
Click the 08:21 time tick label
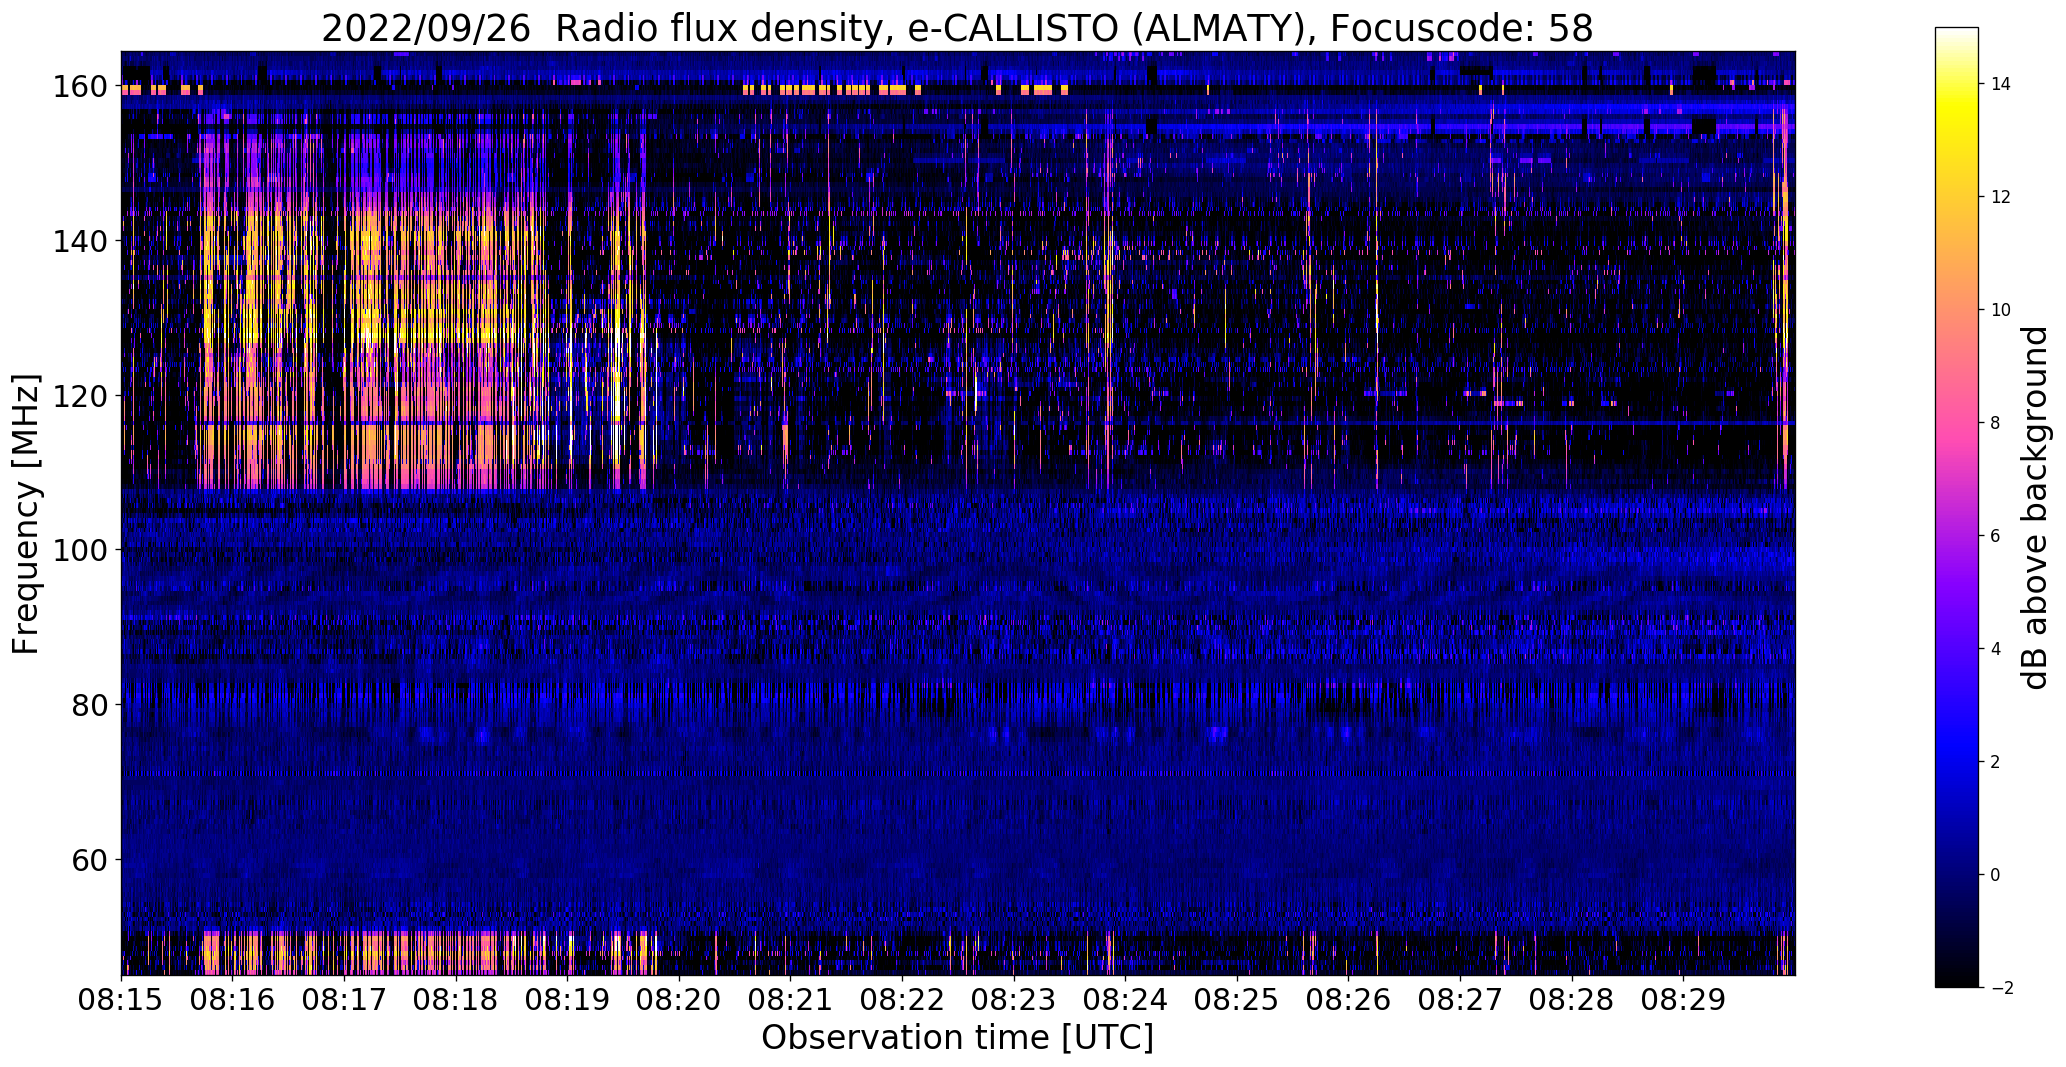(x=790, y=999)
